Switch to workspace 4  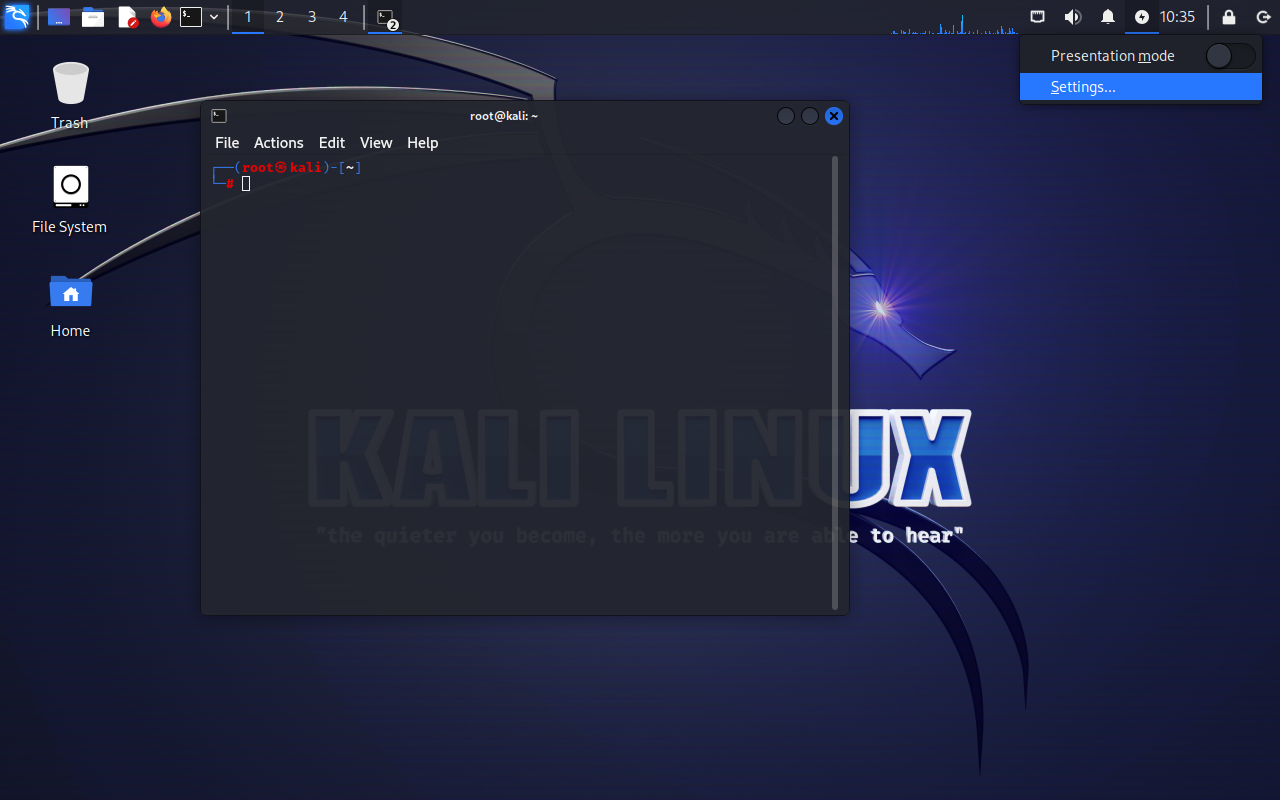[x=343, y=17]
